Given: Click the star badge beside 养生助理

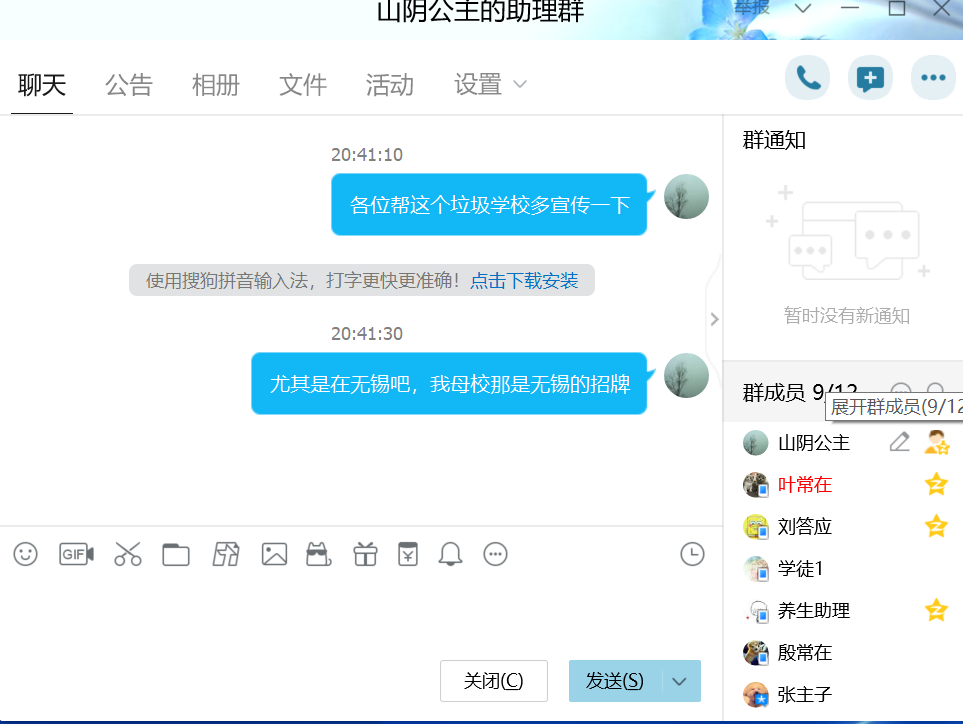Looking at the screenshot, I should click(x=937, y=610).
